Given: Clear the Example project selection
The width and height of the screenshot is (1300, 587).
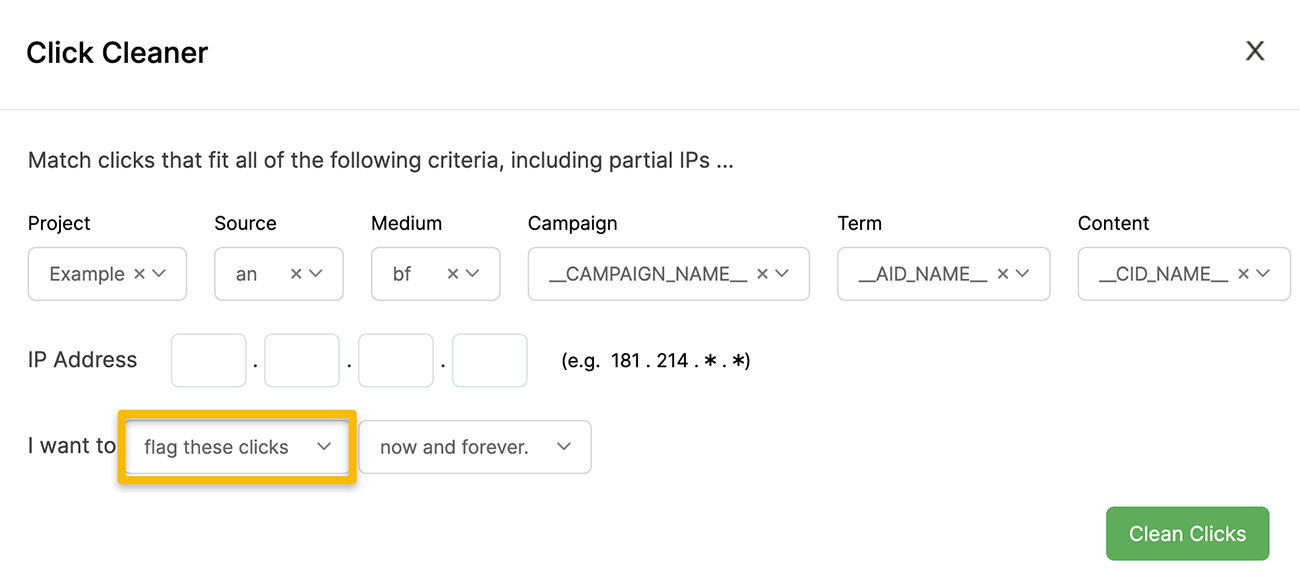Looking at the screenshot, I should pyautogui.click(x=139, y=274).
